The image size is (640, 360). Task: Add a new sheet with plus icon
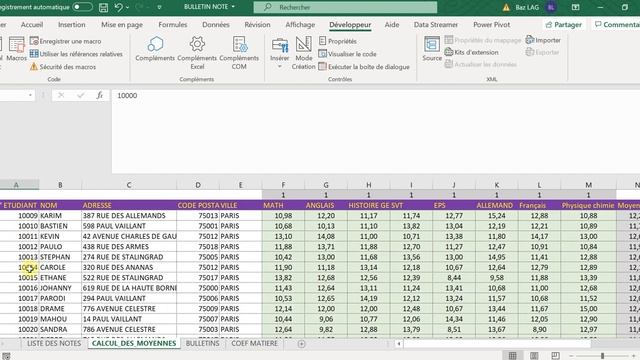pyautogui.click(x=301, y=344)
